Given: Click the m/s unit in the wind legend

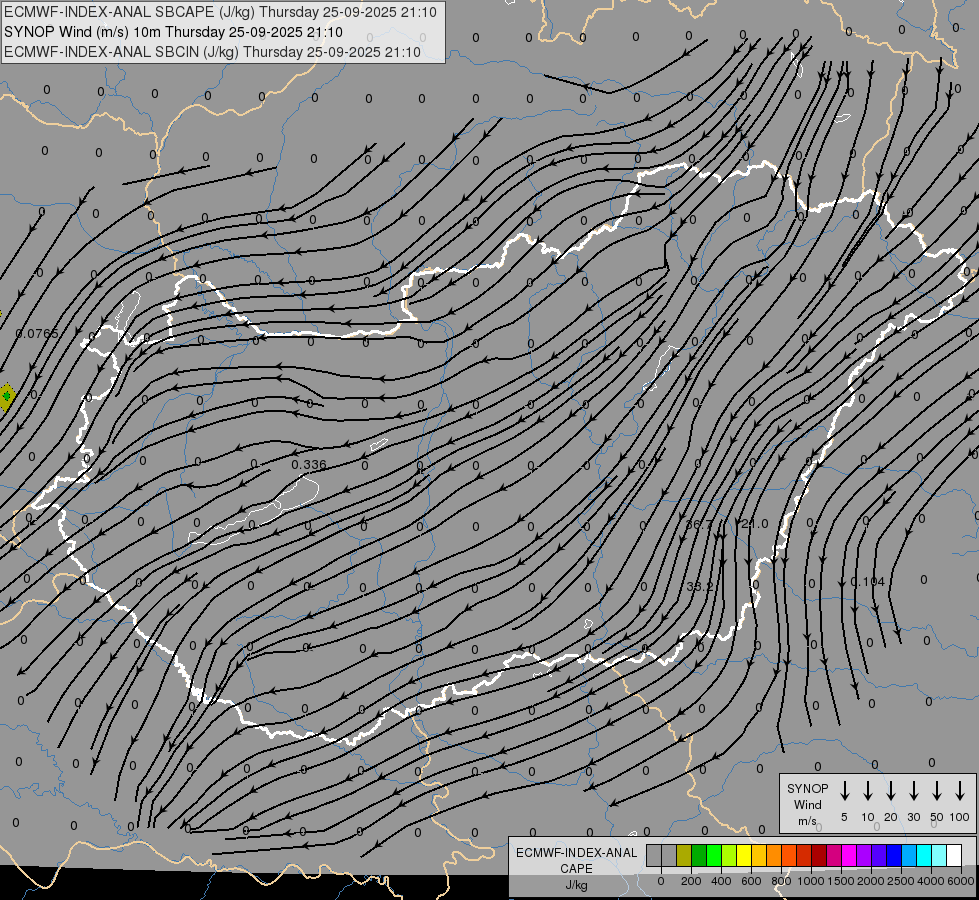Looking at the screenshot, I should click(x=807, y=821).
